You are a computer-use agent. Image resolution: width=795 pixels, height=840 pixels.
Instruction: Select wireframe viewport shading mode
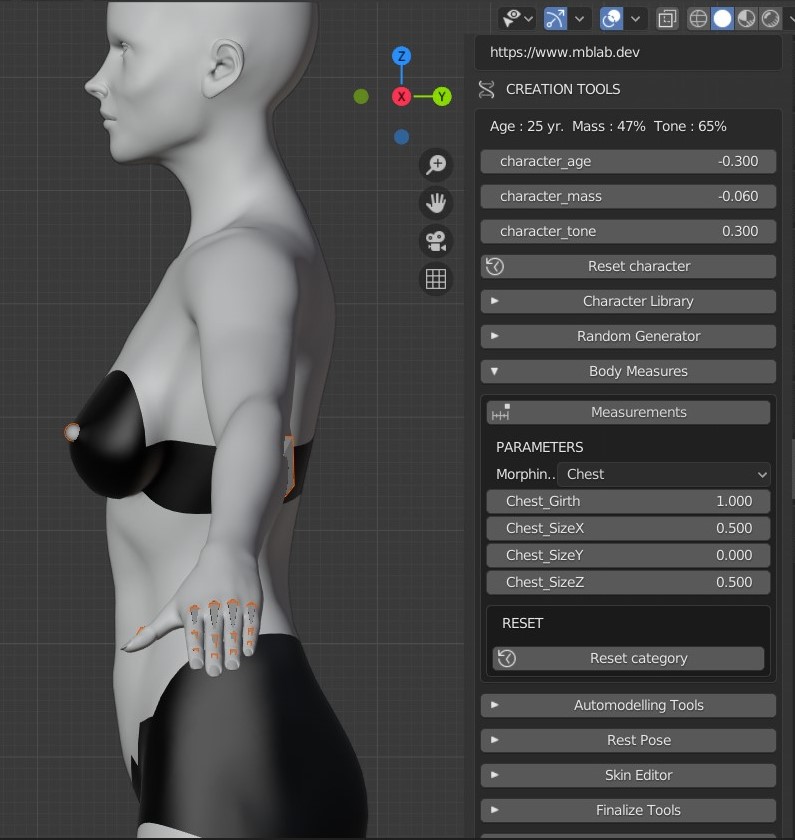(698, 19)
